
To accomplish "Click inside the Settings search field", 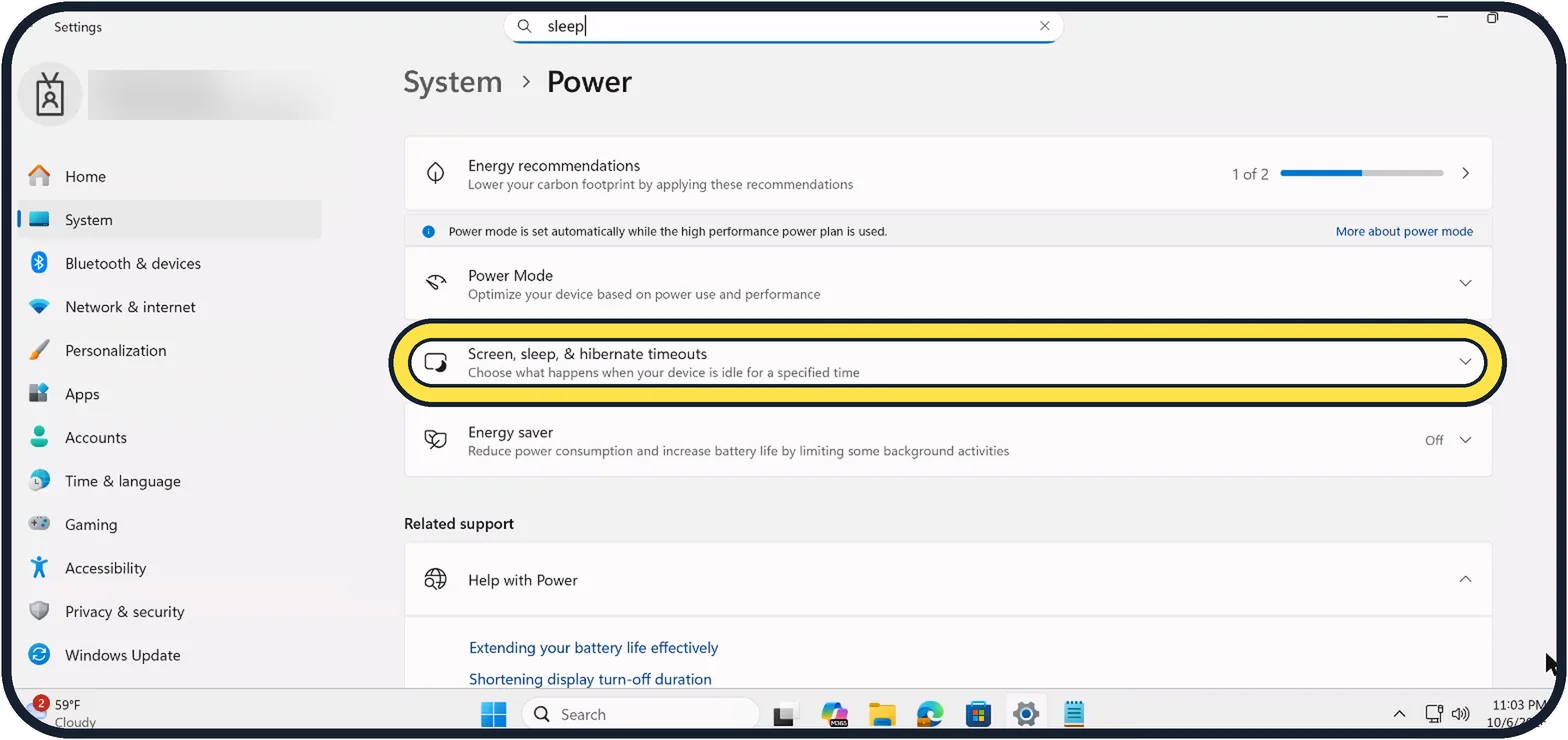I will [x=784, y=27].
